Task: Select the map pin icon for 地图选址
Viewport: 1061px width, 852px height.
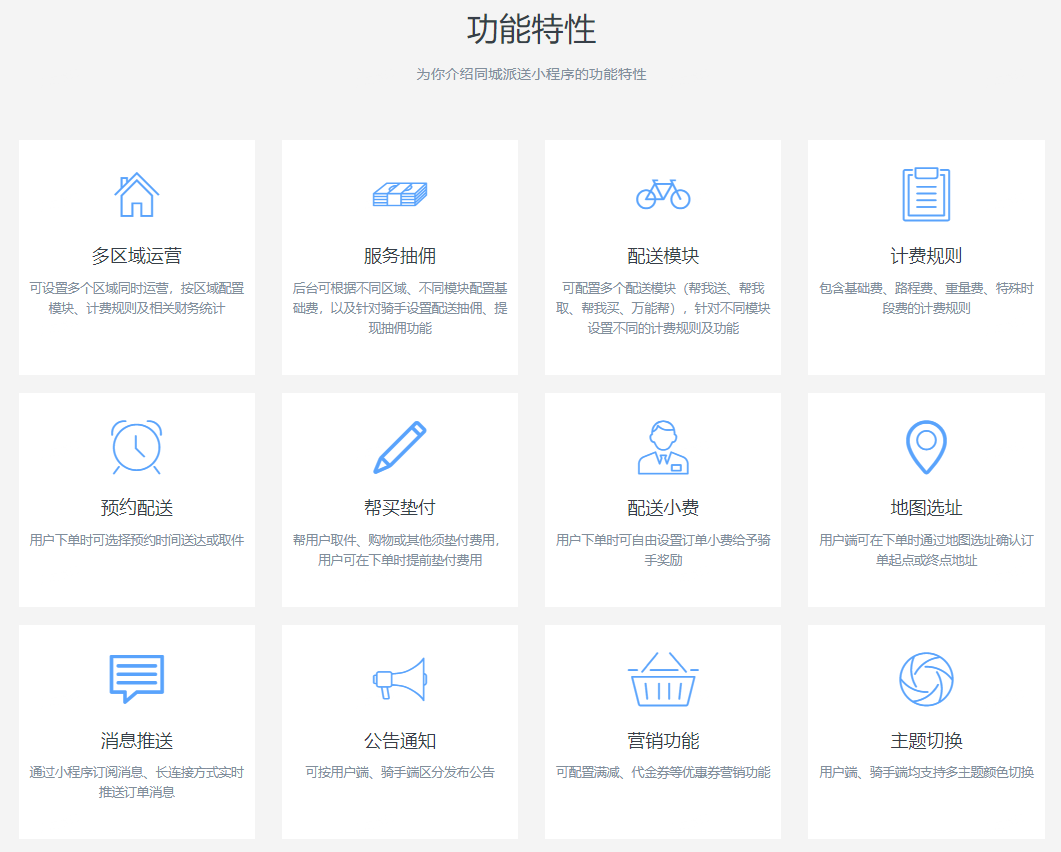Action: (x=926, y=447)
